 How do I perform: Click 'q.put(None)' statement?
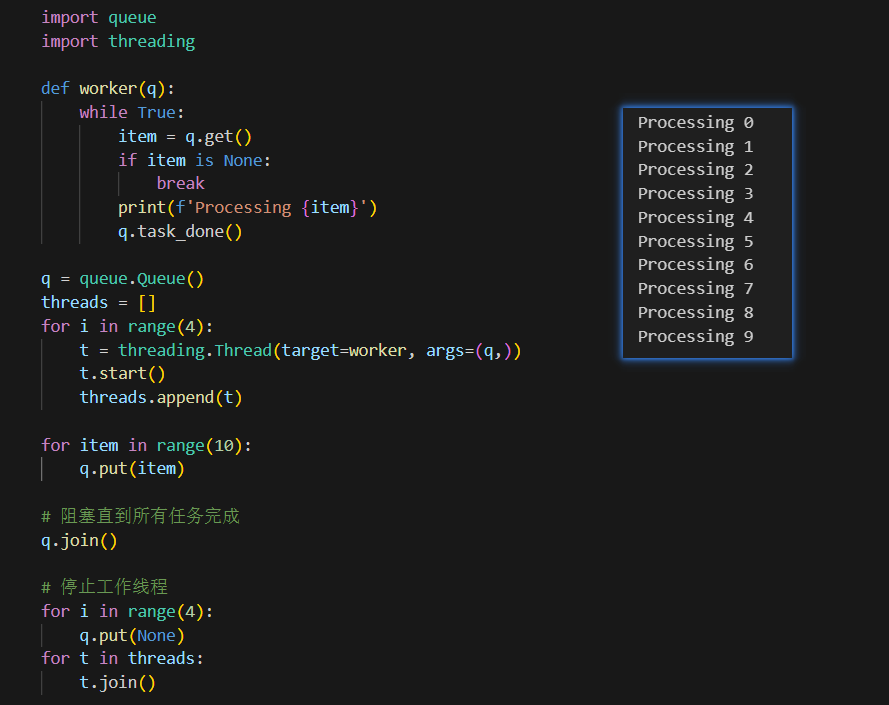[x=132, y=635]
